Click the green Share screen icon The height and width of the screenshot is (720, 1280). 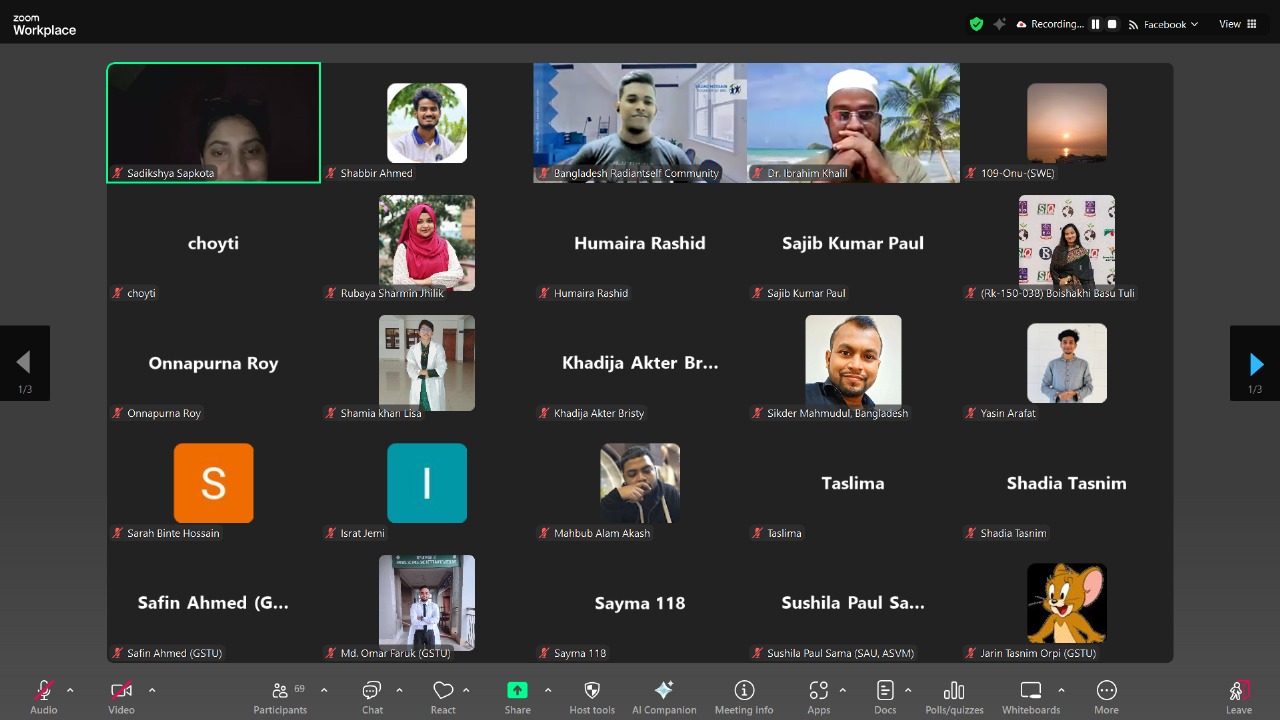click(517, 690)
